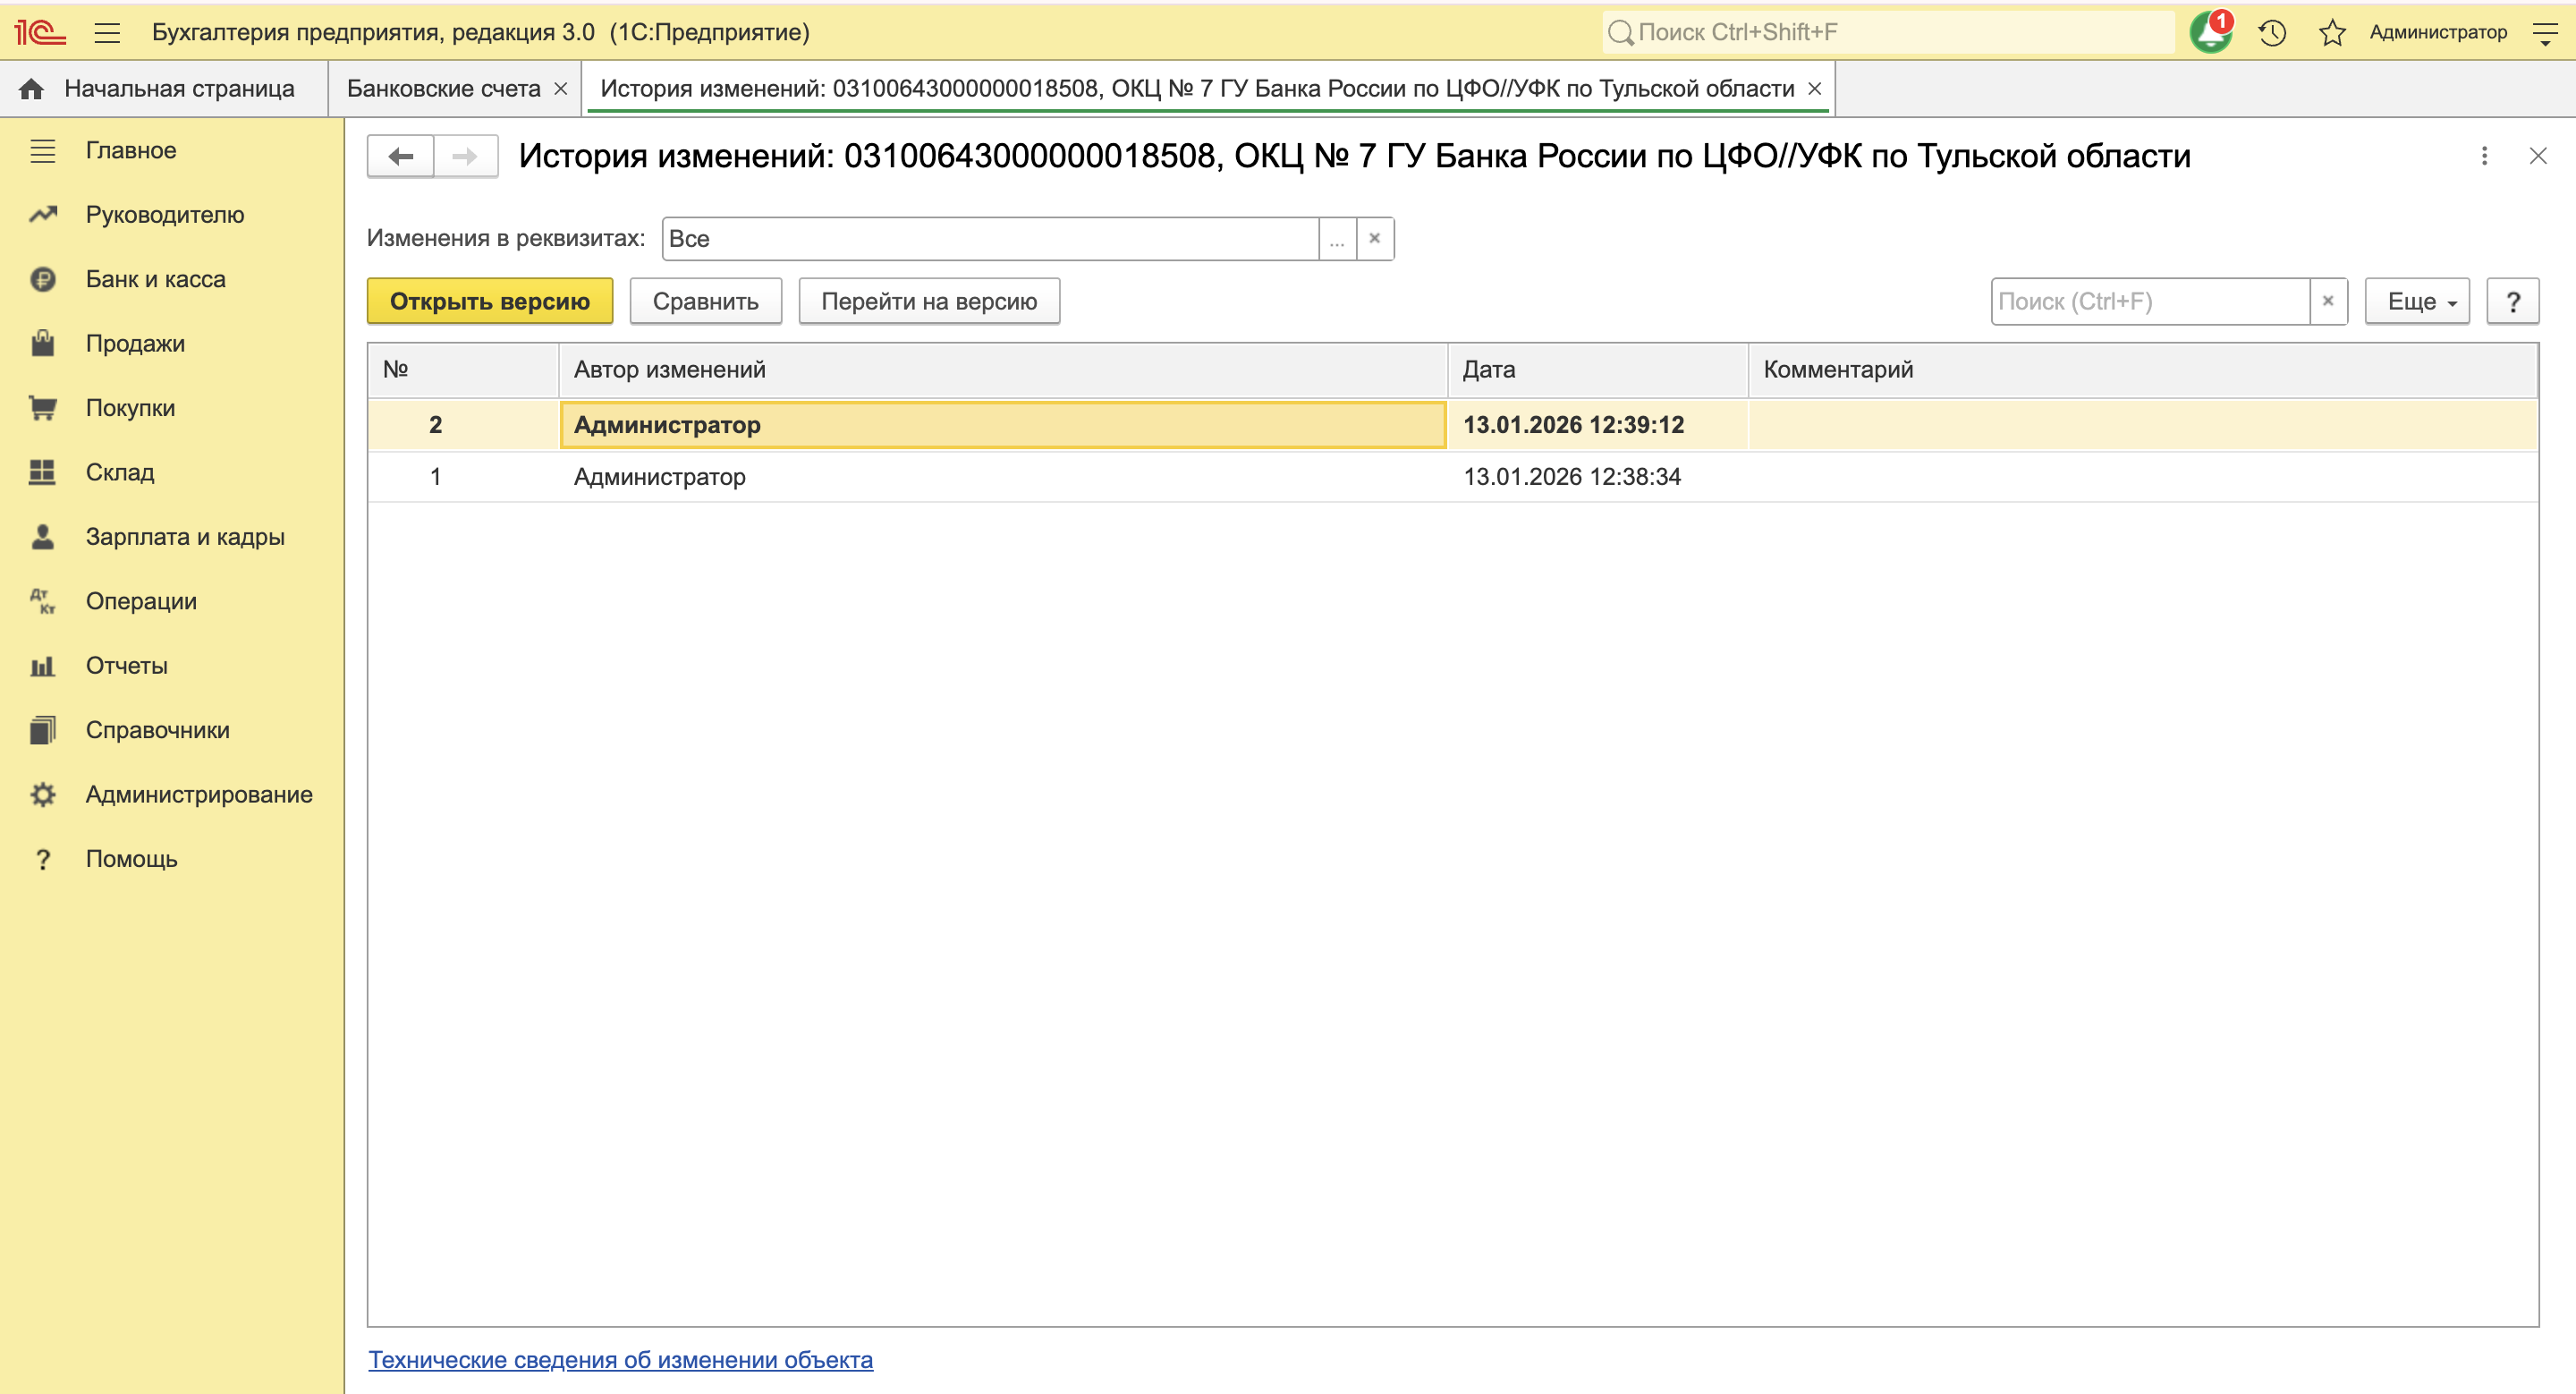2576x1394 pixels.
Task: Click the favorites star icon
Action: pyautogui.click(x=2332, y=33)
